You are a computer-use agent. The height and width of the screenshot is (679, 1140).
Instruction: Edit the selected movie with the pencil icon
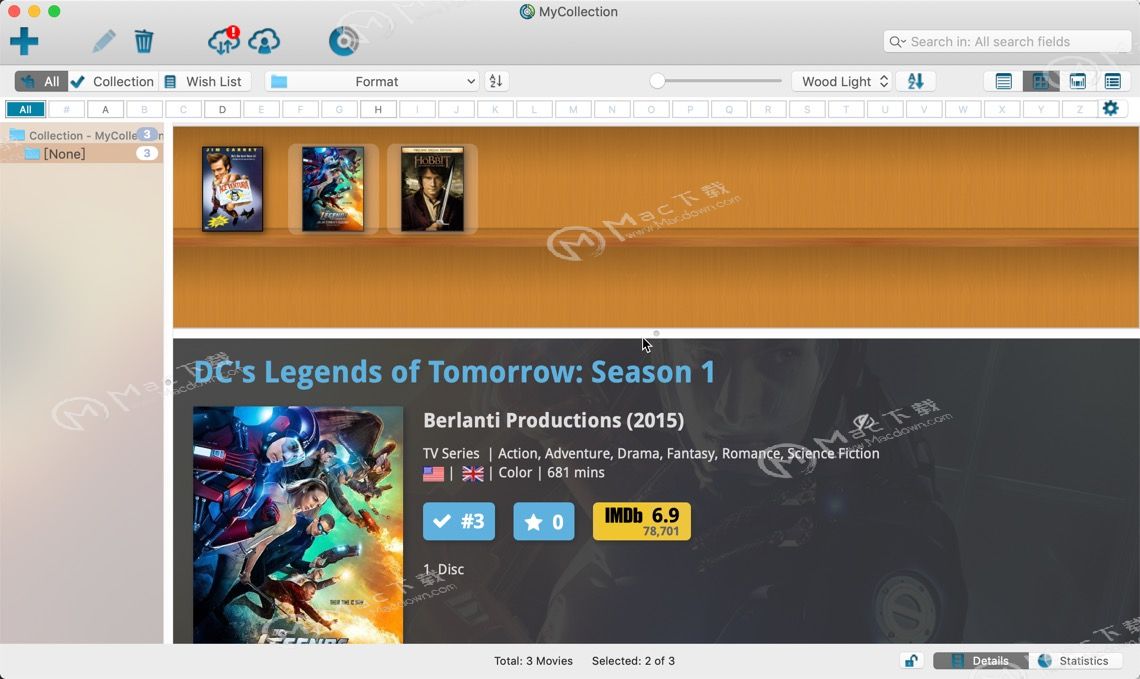104,41
